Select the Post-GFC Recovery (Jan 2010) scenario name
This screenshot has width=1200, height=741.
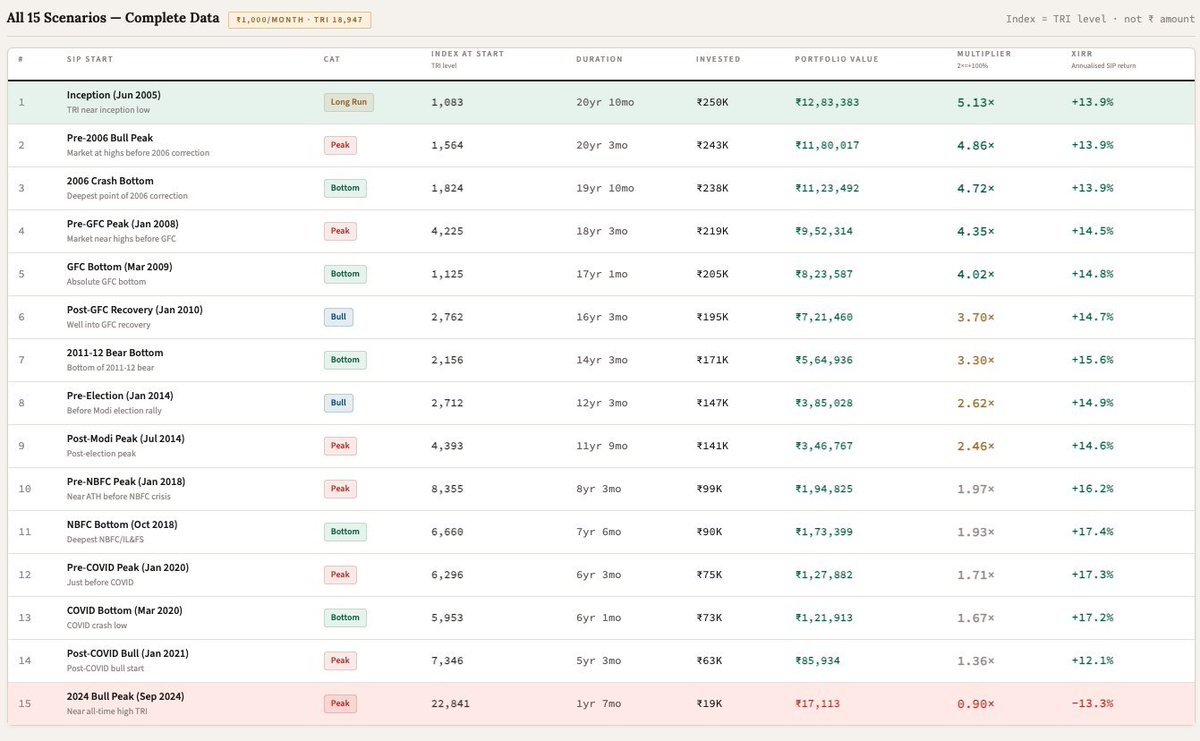[x=134, y=310]
